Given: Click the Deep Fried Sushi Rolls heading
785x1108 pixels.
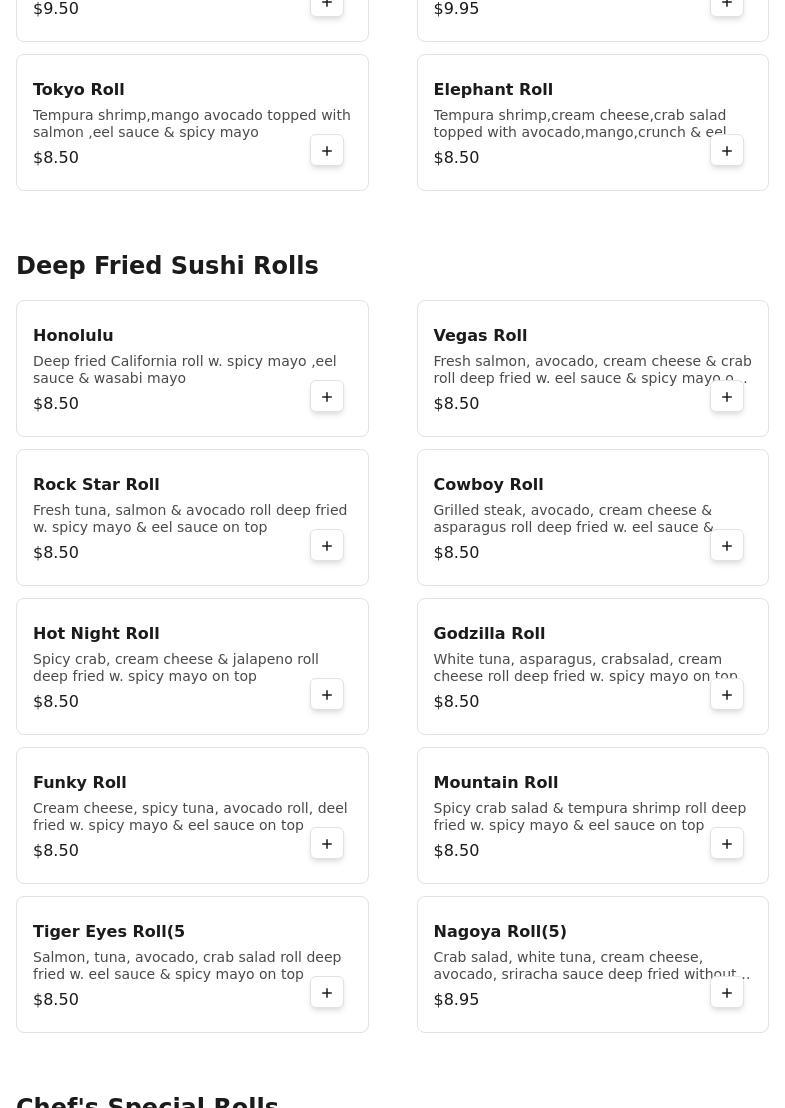Looking at the screenshot, I should click(167, 266).
